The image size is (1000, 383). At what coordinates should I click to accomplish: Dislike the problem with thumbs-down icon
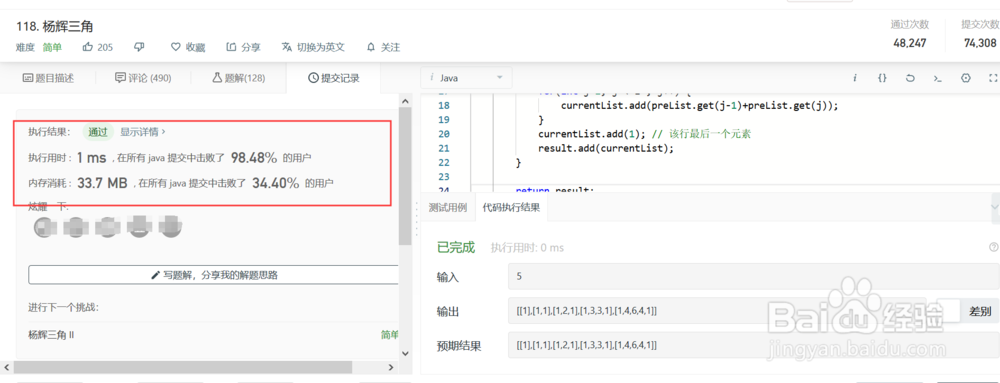click(x=140, y=47)
